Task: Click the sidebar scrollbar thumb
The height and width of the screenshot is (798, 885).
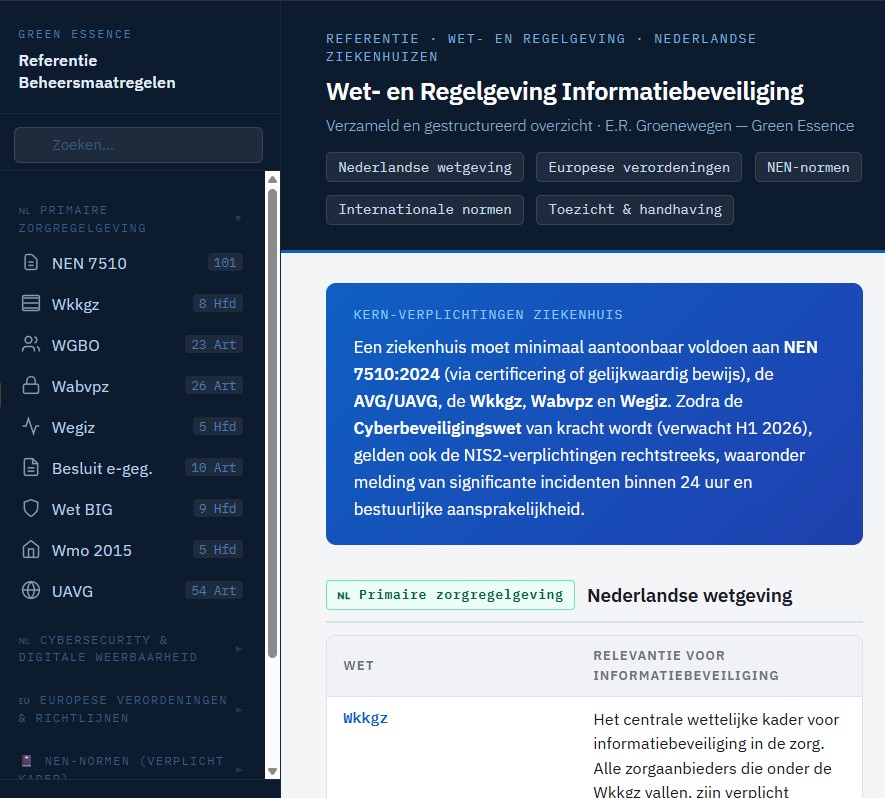Action: point(272,423)
